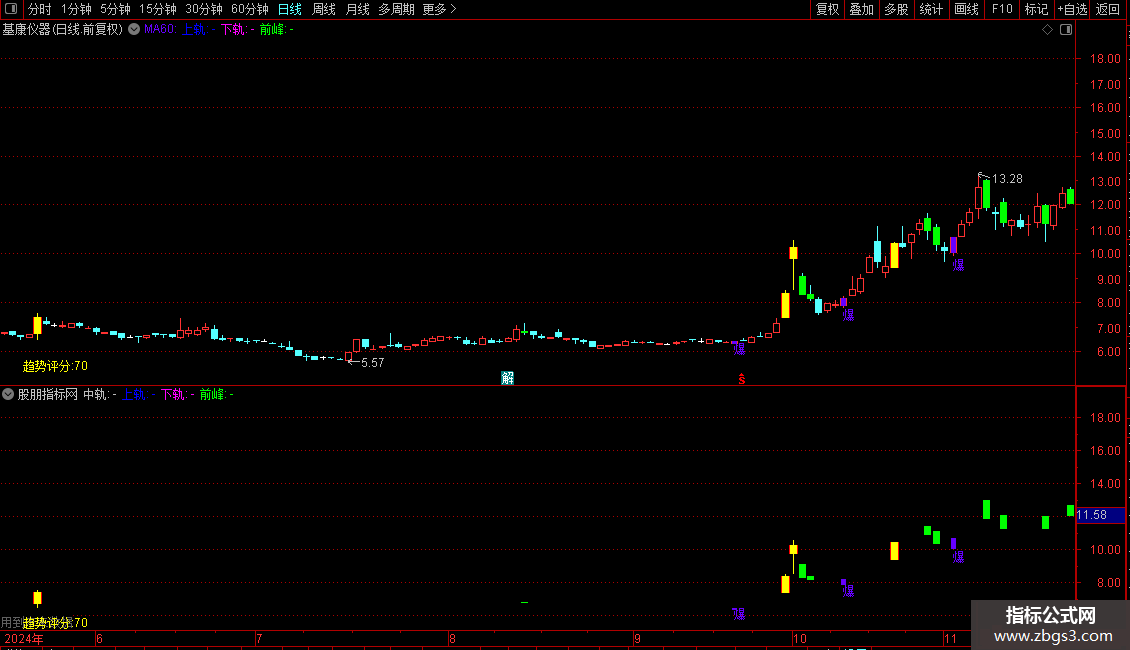The height and width of the screenshot is (650, 1130).
Task: Add stock with +自选 button
Action: [1072, 9]
